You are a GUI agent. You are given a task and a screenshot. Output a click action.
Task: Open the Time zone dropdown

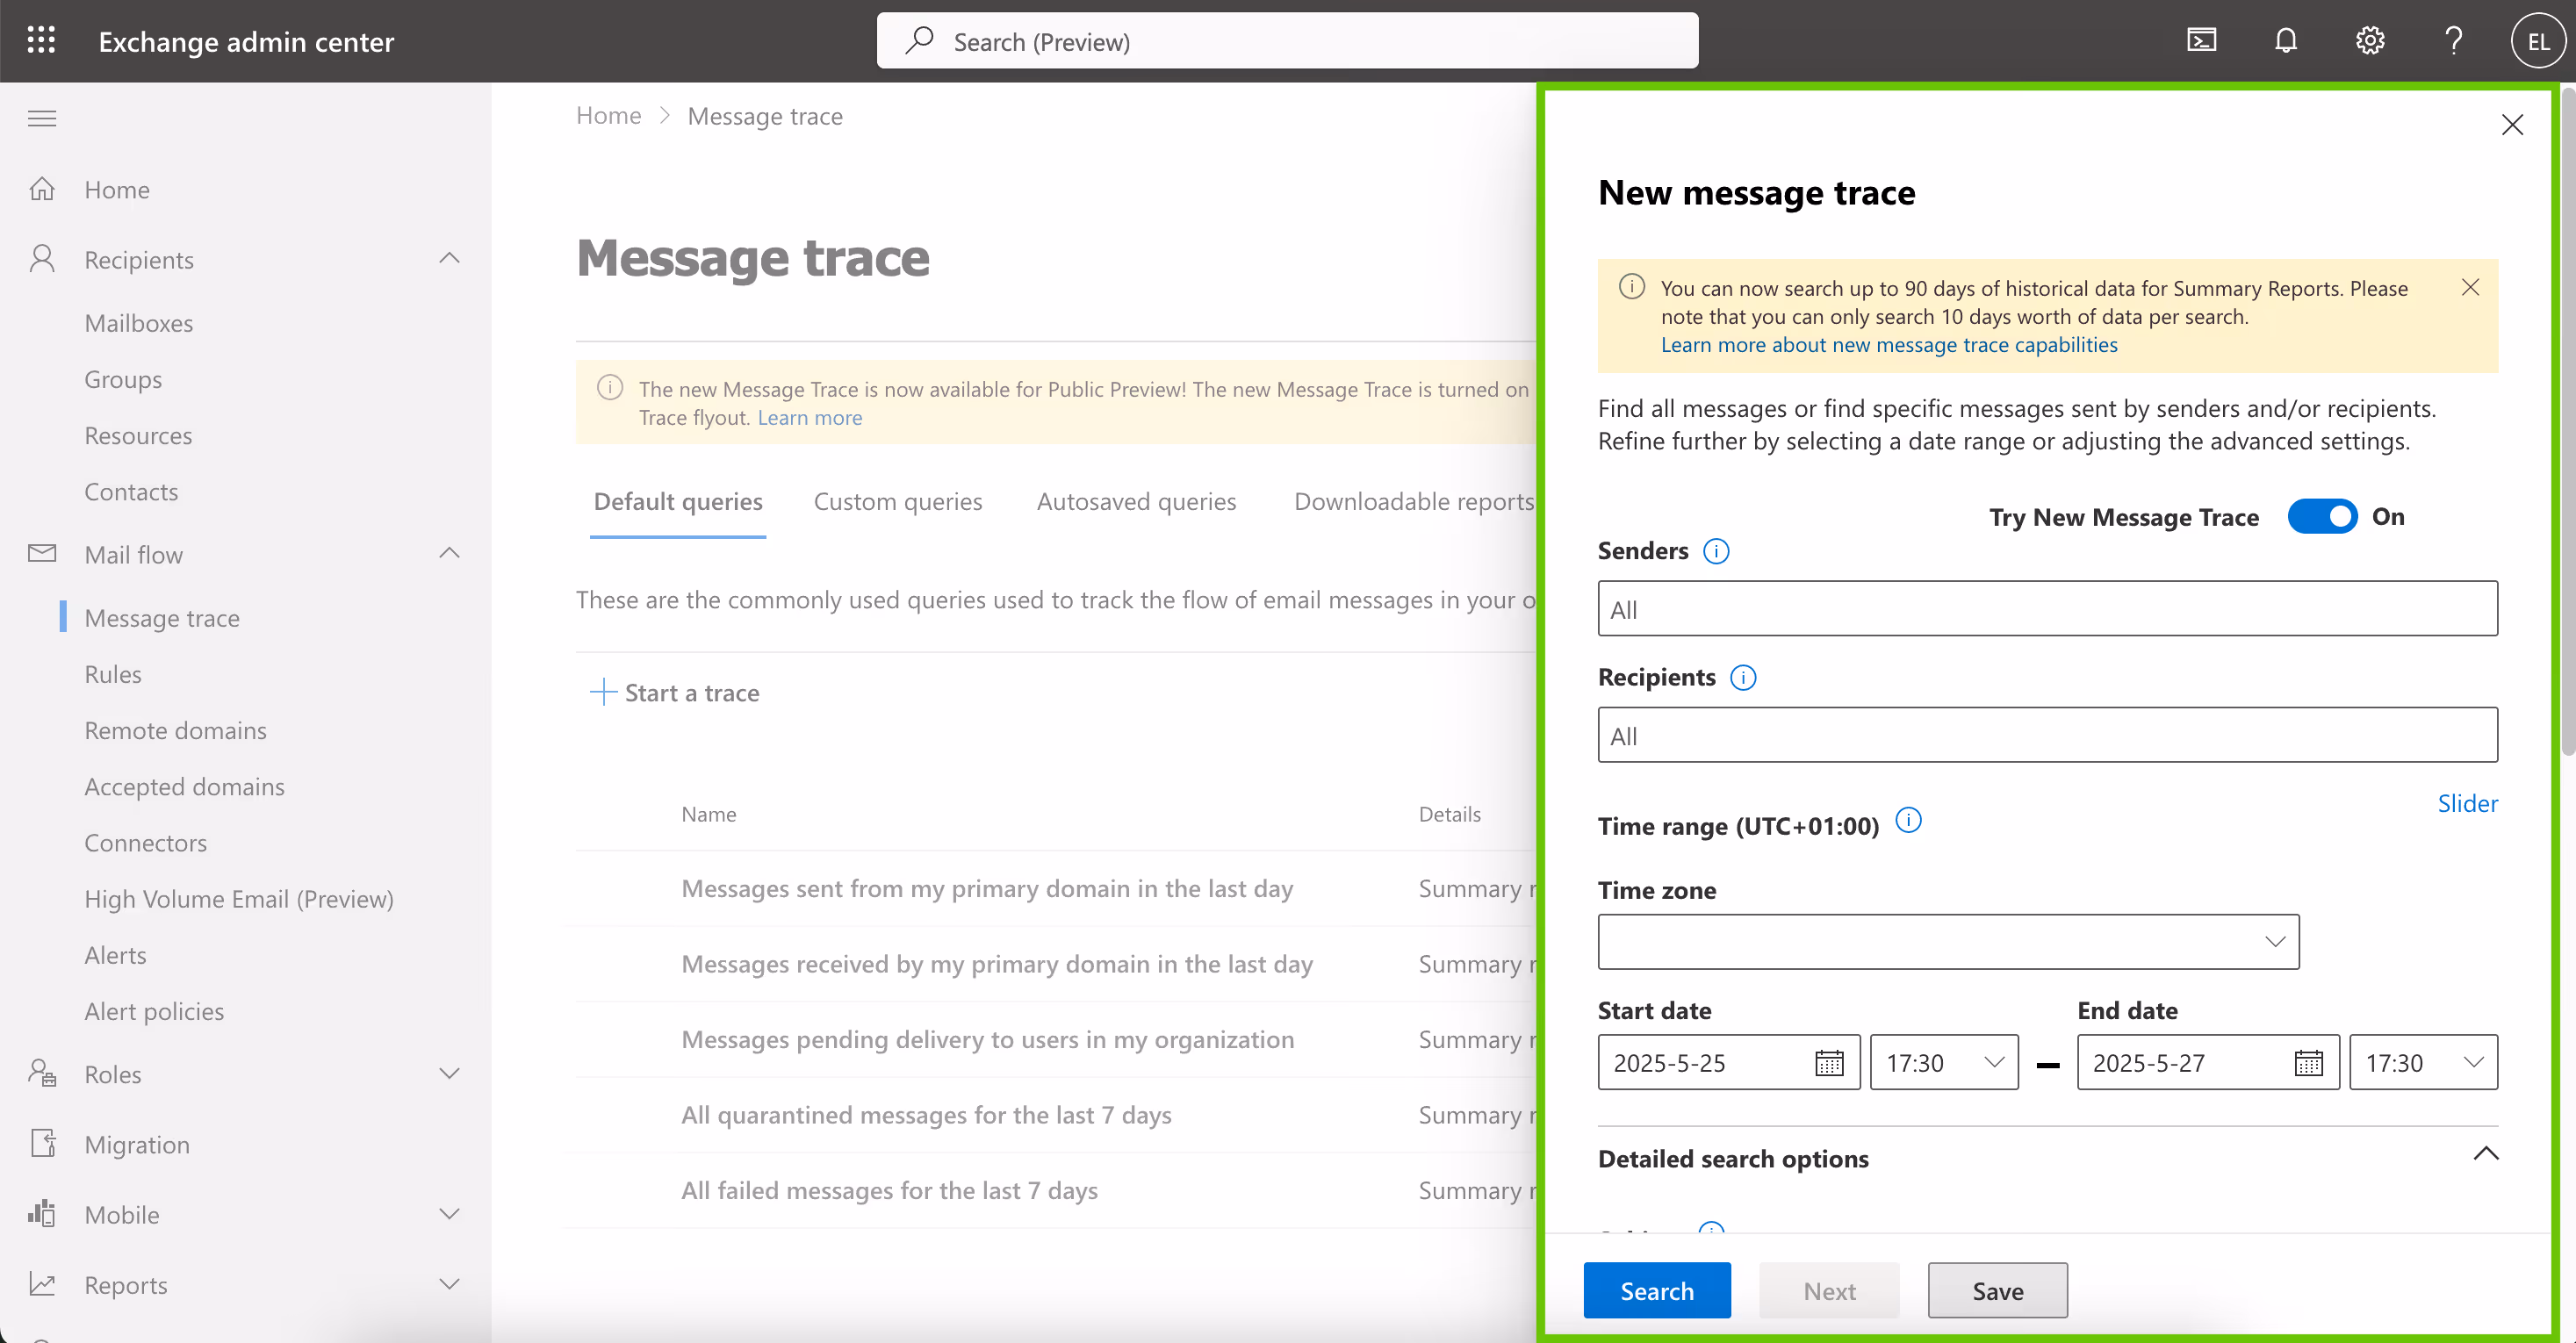coord(1947,942)
